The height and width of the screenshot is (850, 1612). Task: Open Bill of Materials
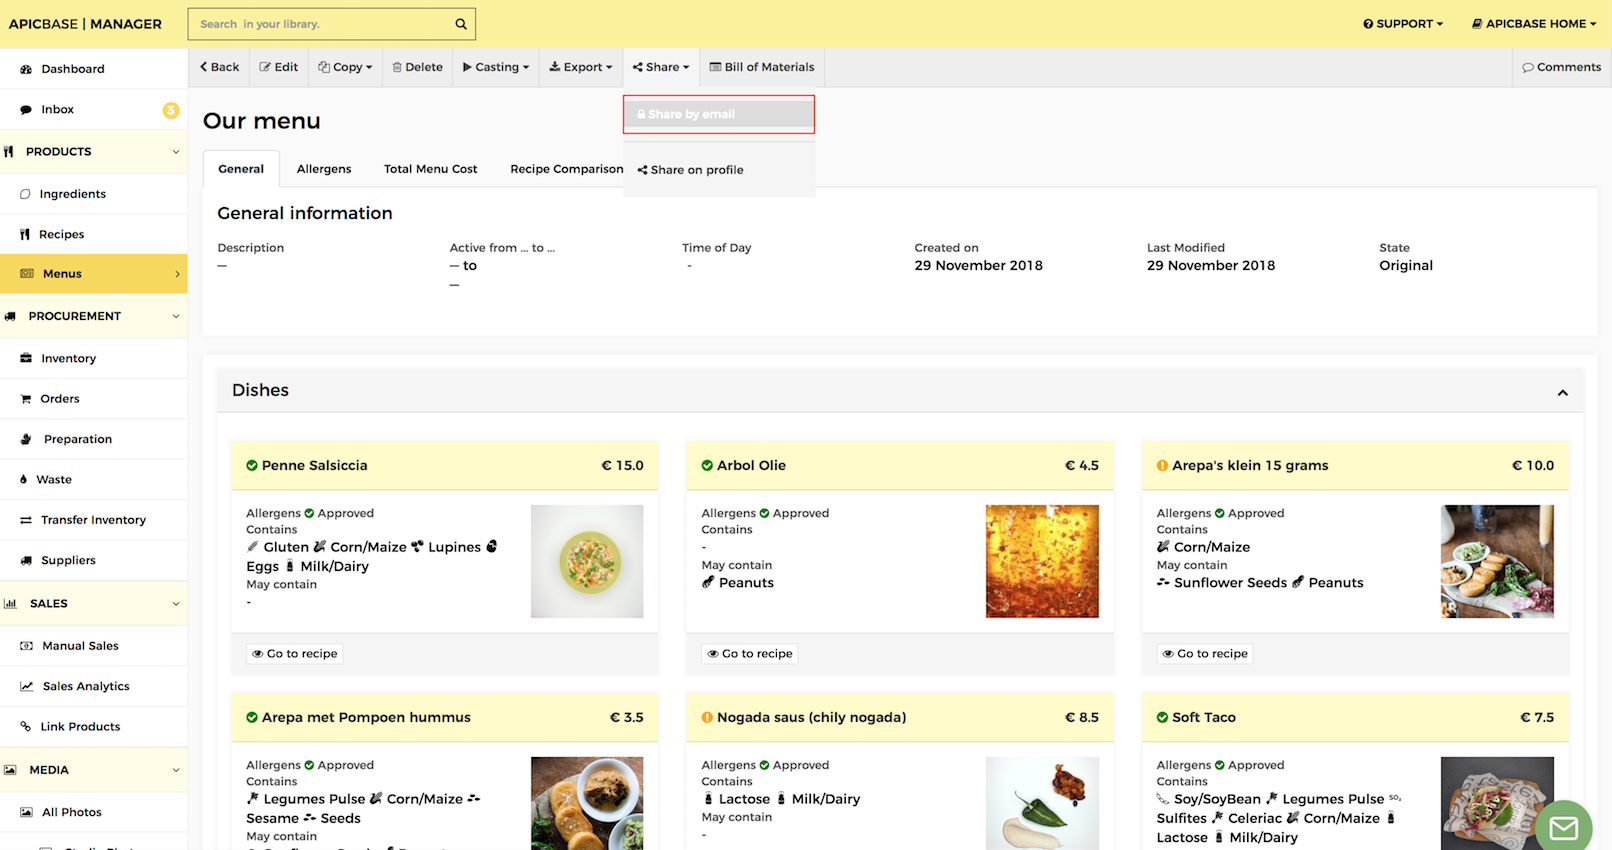tap(762, 67)
